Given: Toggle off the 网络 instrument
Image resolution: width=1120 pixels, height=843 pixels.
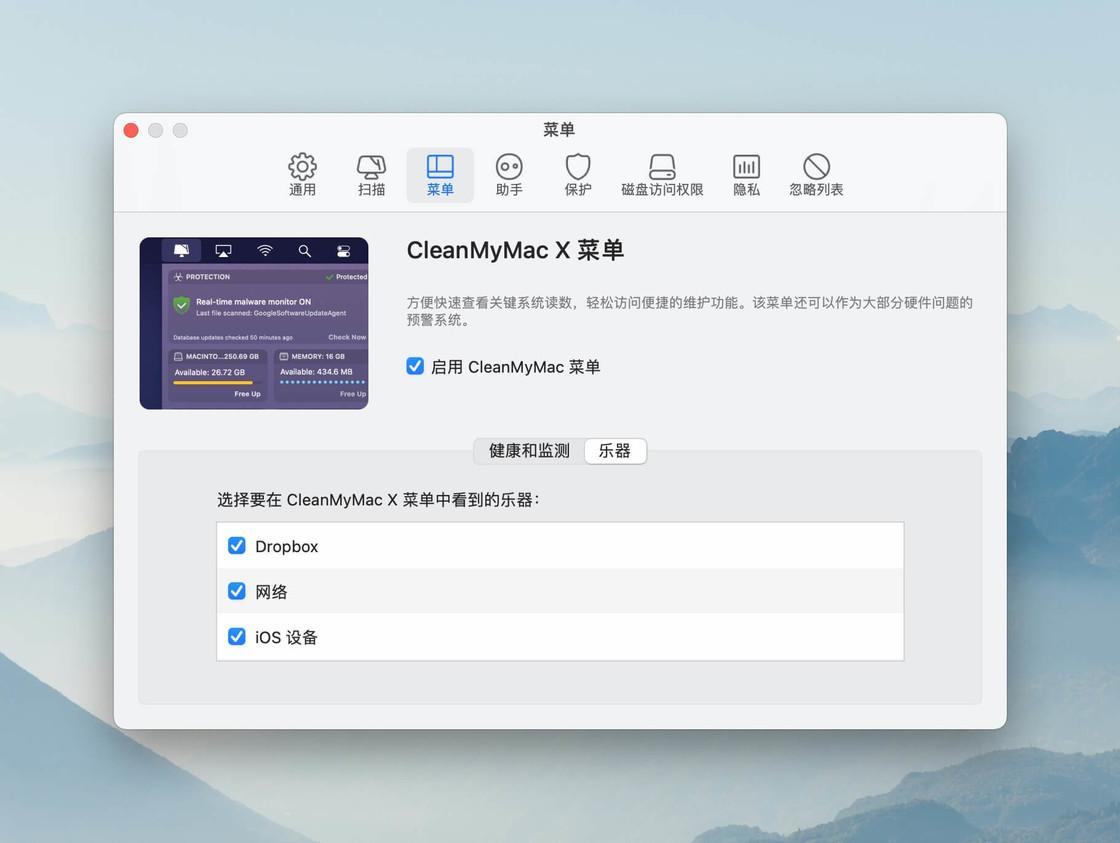Looking at the screenshot, I should 237,591.
